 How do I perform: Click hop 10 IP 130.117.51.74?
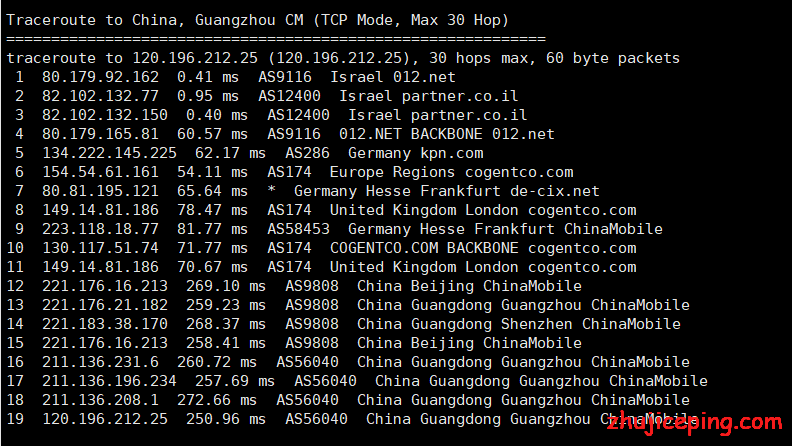[x=100, y=248]
